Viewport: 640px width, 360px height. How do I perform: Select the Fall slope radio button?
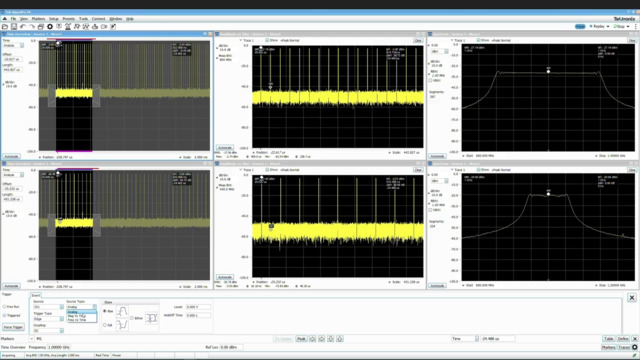click(x=105, y=325)
